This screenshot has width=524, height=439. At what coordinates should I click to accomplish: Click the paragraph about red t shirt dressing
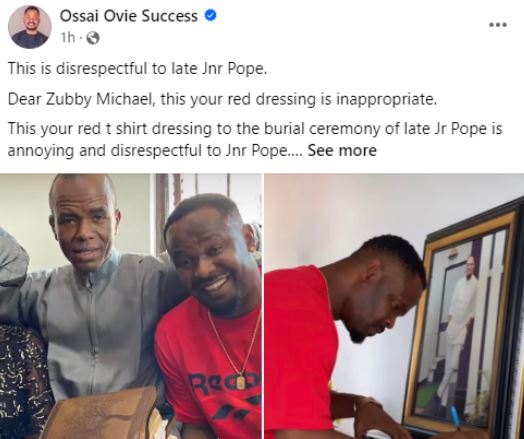point(255,140)
